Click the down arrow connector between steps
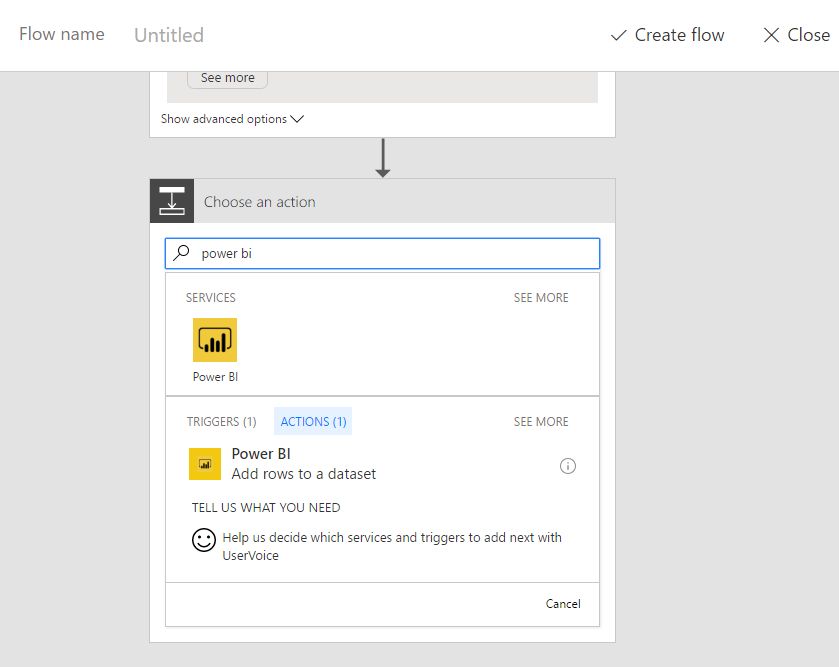839x667 pixels. click(382, 158)
